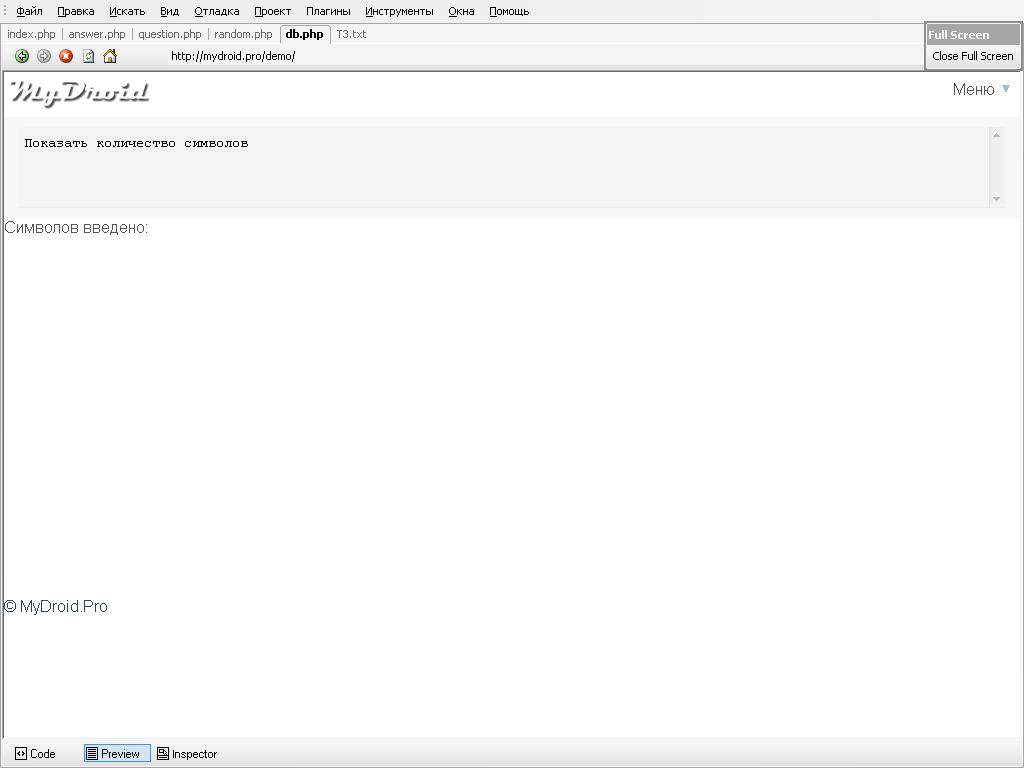Switch to the answer.php tab
Screen dimensions: 1024x768
click(x=97, y=34)
